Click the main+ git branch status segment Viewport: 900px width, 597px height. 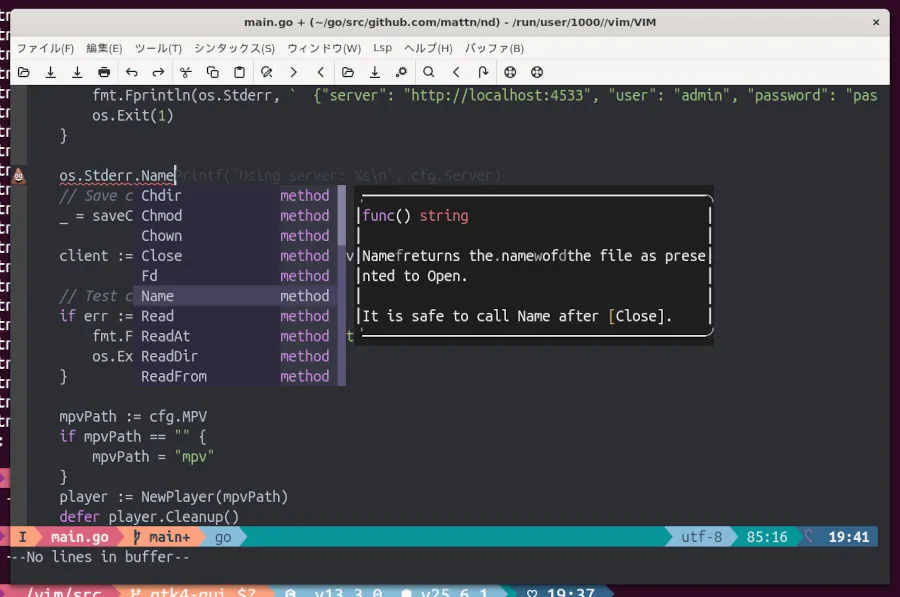pos(161,537)
